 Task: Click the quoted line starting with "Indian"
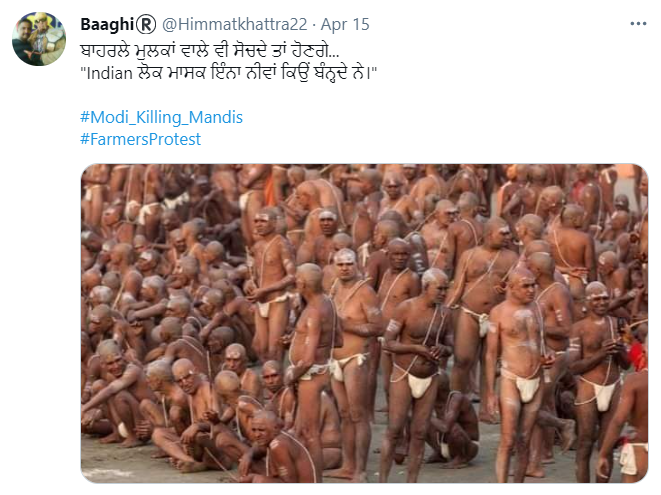228,72
